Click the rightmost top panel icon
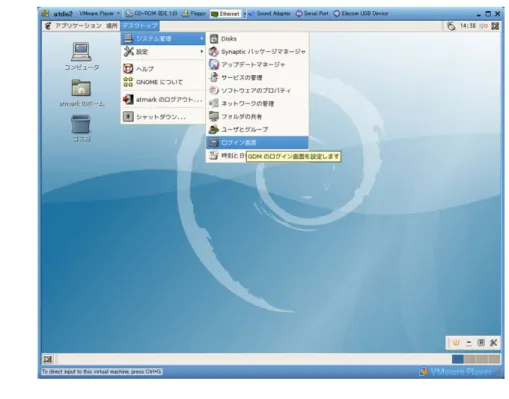The image size is (509, 399). click(x=495, y=26)
